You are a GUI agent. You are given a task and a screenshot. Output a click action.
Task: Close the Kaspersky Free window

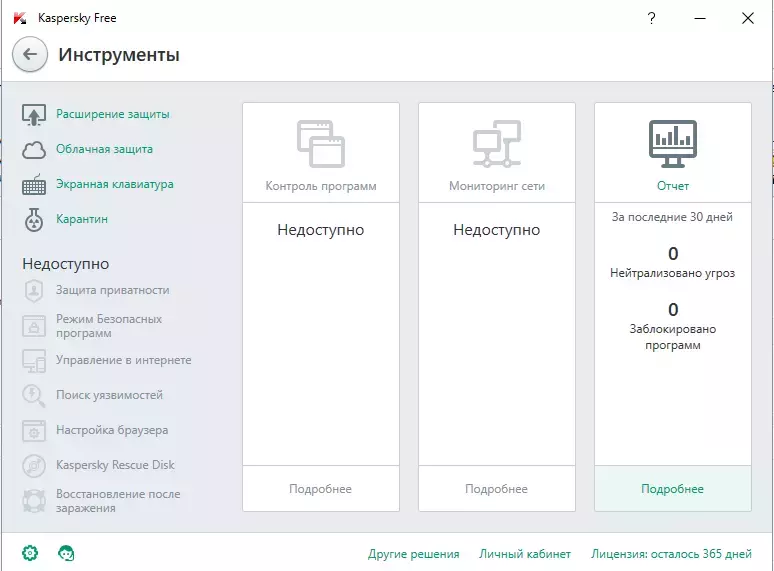point(748,18)
